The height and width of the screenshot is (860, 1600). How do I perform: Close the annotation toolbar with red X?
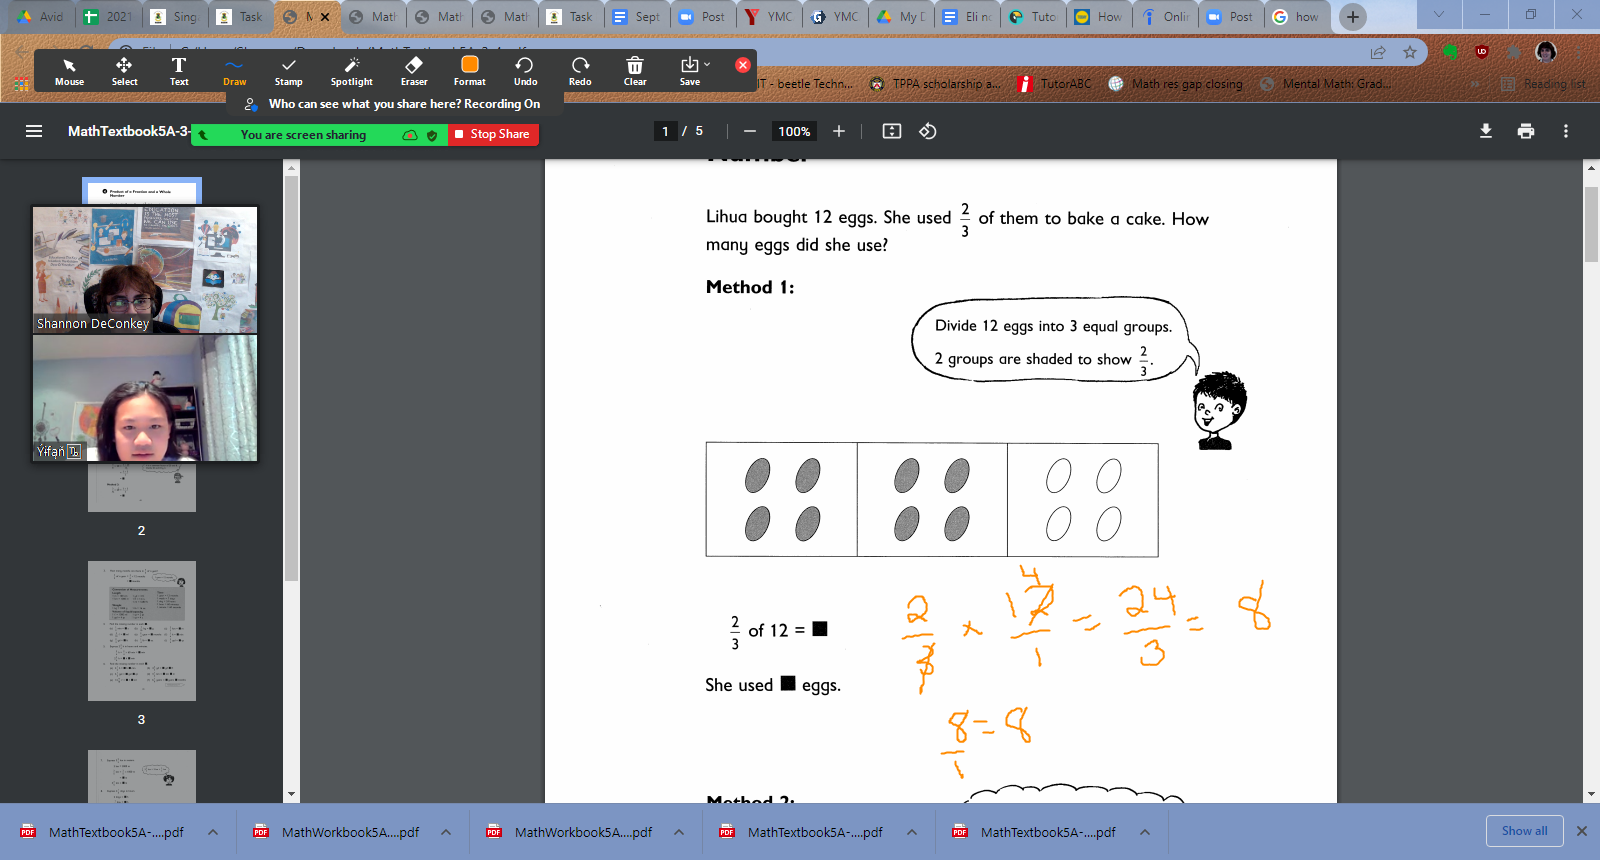(x=743, y=65)
